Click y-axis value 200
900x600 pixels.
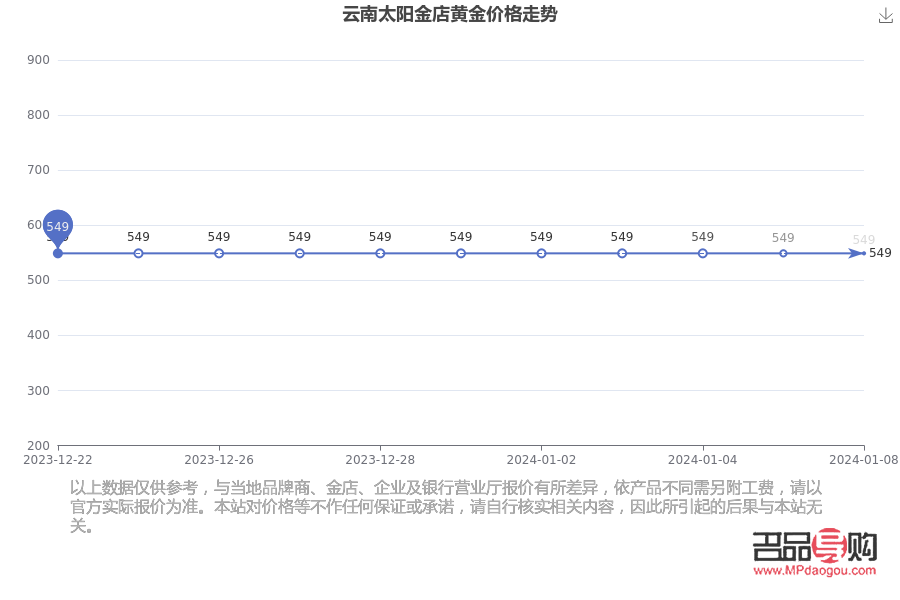click(38, 446)
